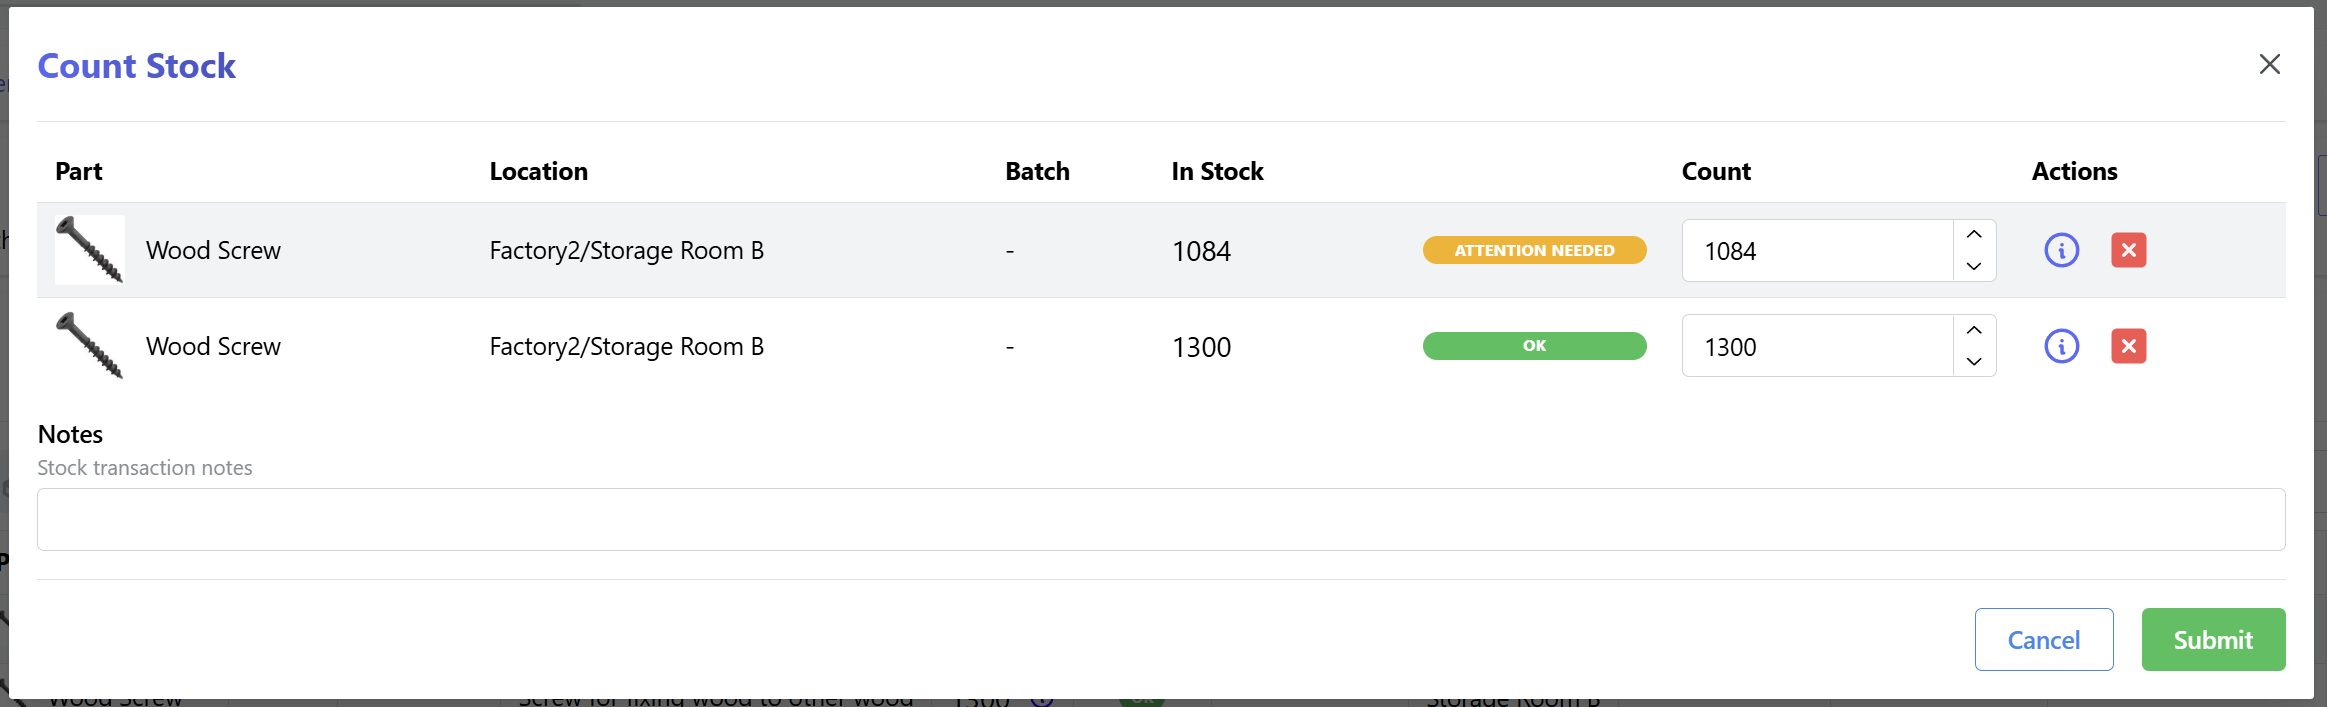Click the ATTENTION NEEDED status badge

(x=1534, y=250)
